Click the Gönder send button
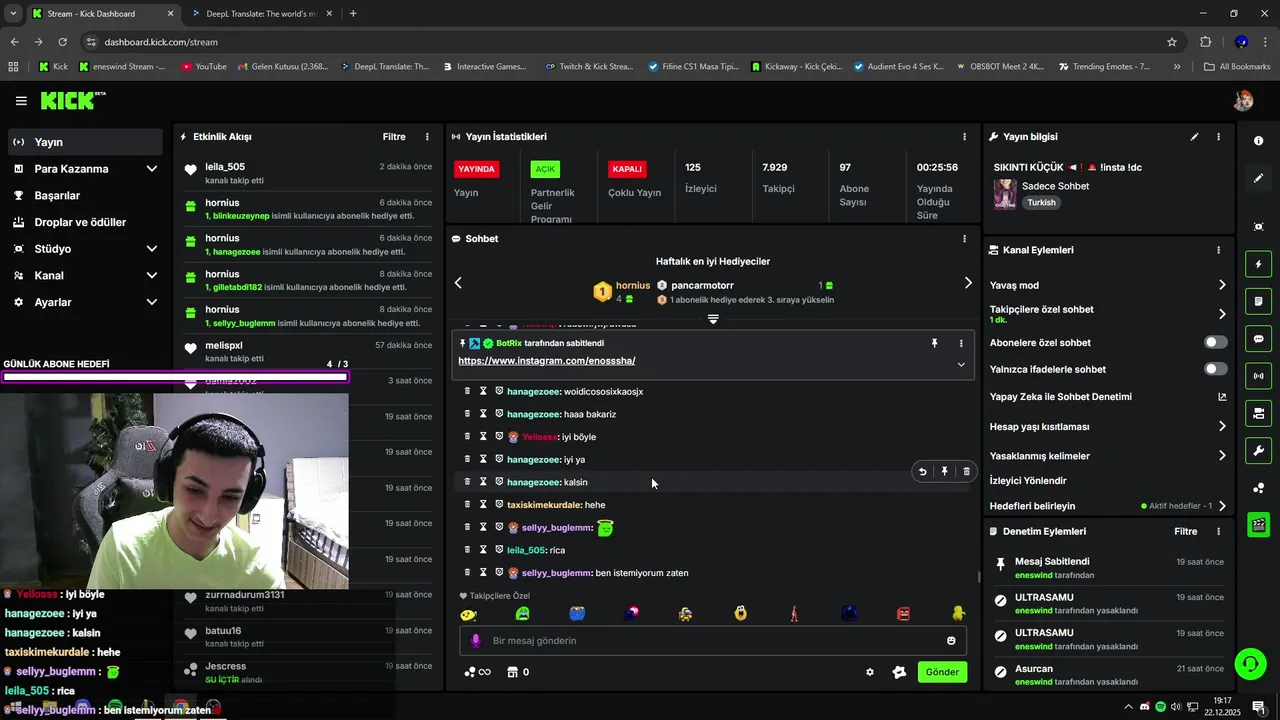Viewport: 1280px width, 720px height. [942, 672]
